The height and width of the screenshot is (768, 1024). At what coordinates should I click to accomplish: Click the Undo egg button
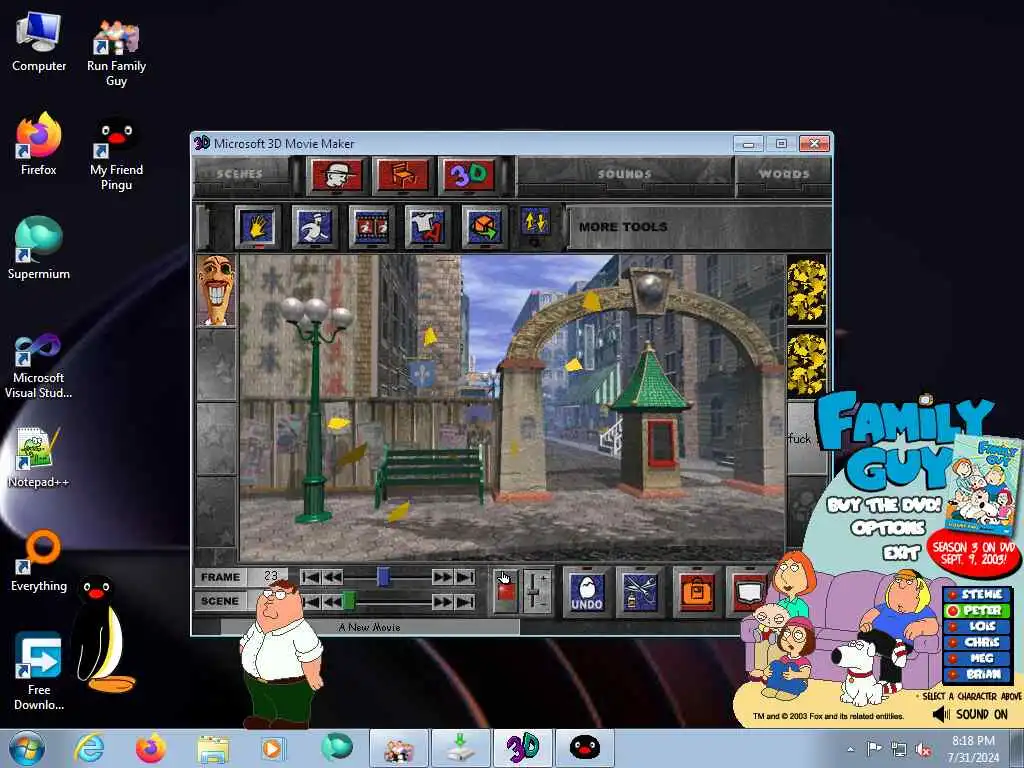click(586, 592)
